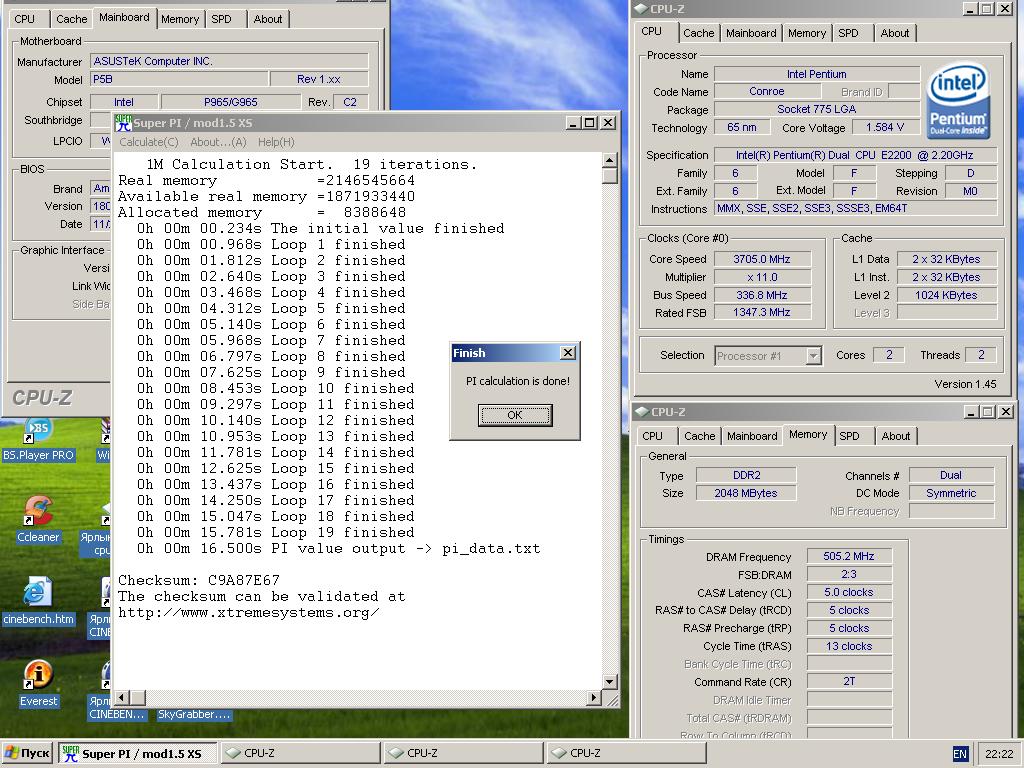This screenshot has height=768, width=1024.
Task: Click Core Voltage value 1.584 V
Action: pos(885,127)
